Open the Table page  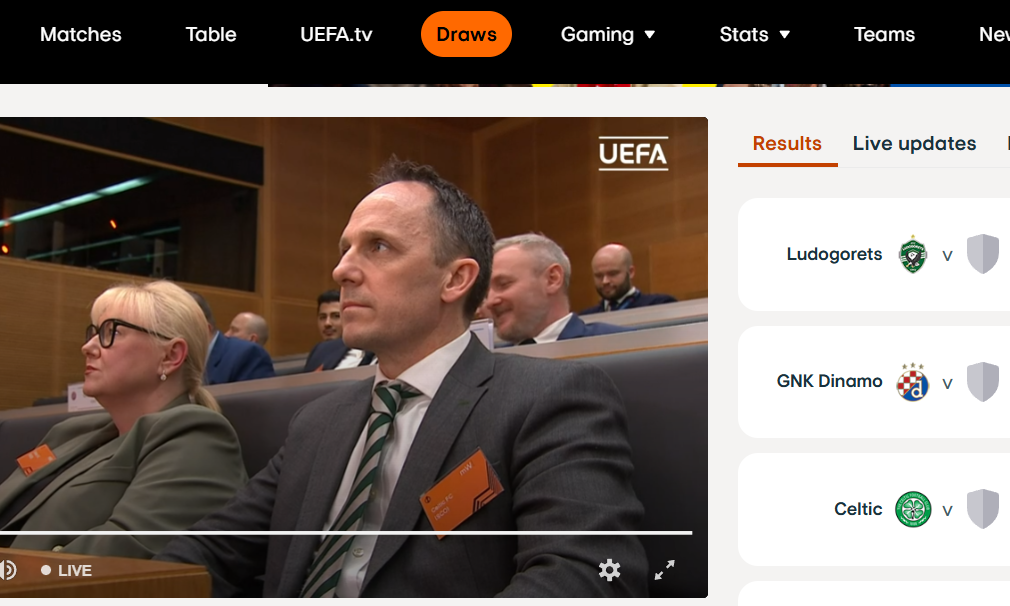click(x=211, y=34)
